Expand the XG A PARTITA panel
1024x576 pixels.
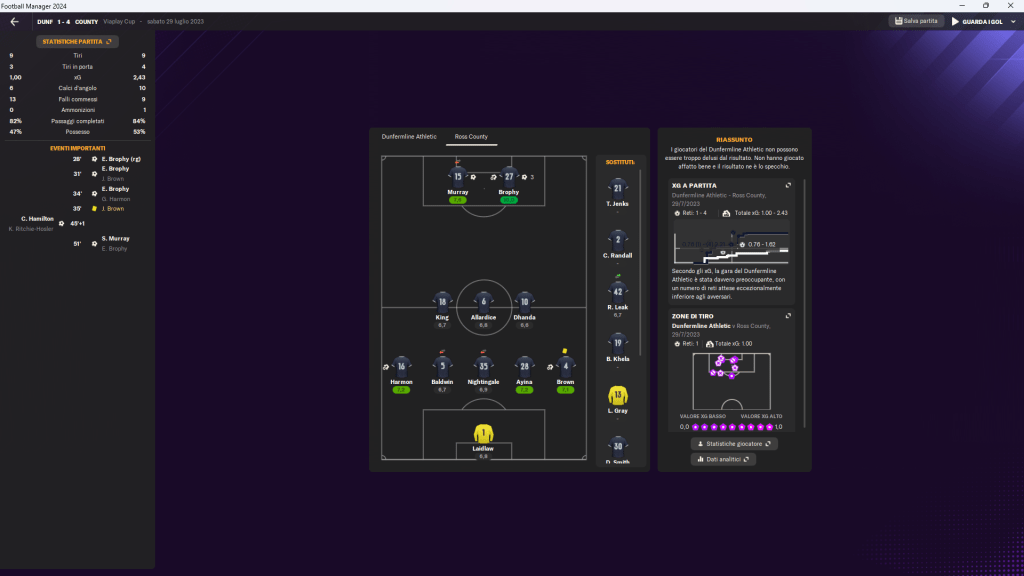(x=788, y=185)
